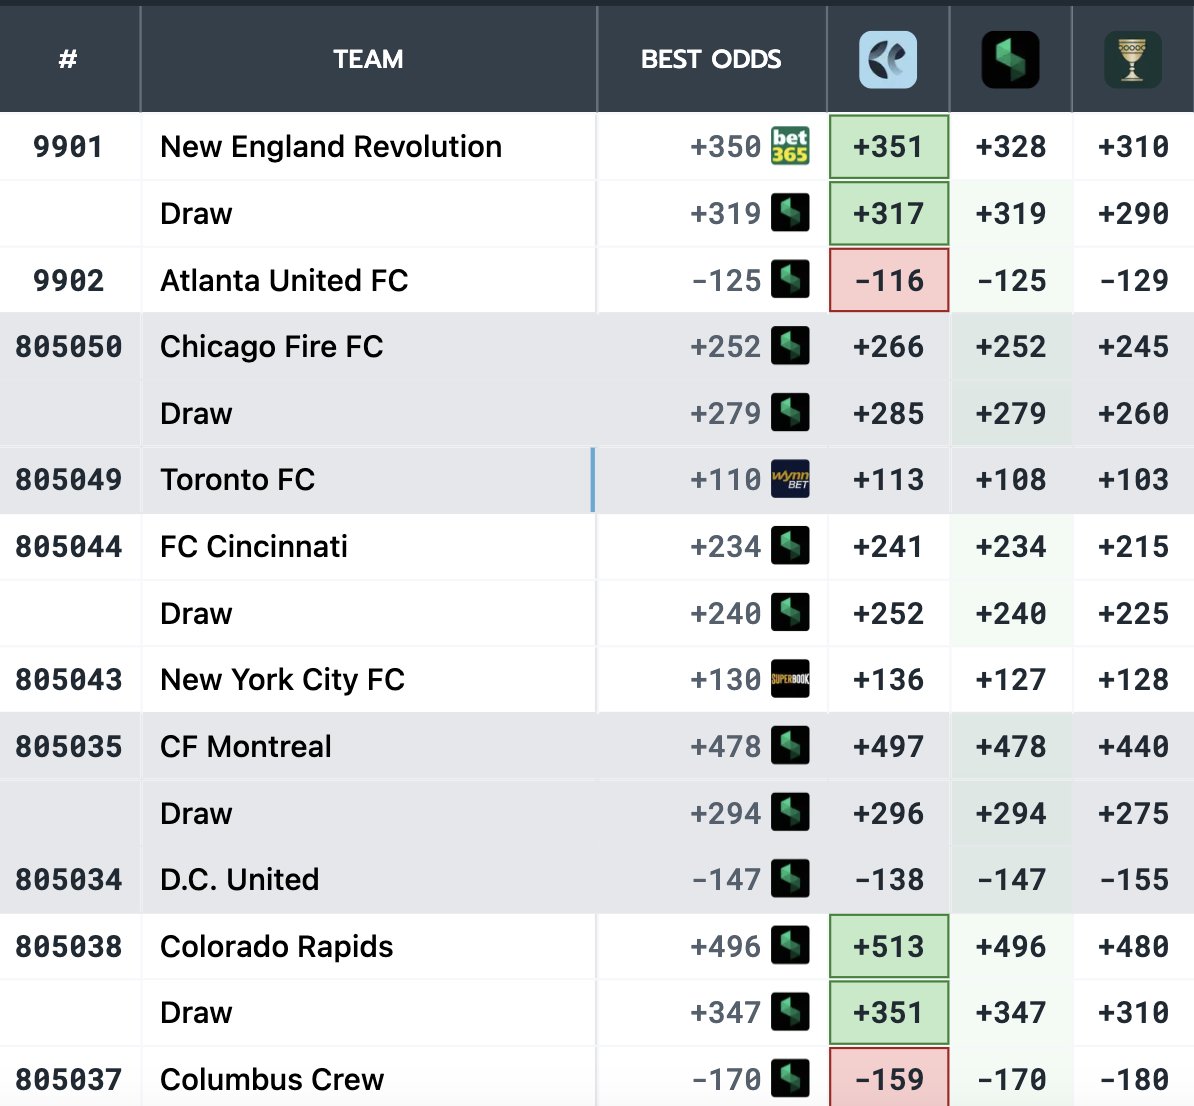This screenshot has height=1106, width=1194.
Task: Sort by the TEAM column header
Action: point(369,59)
